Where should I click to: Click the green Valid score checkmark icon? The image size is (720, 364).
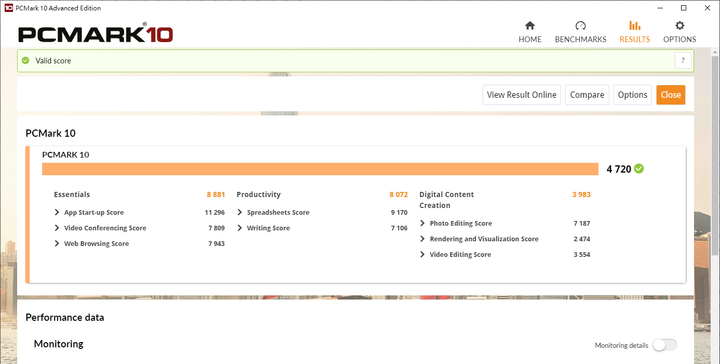click(x=26, y=61)
